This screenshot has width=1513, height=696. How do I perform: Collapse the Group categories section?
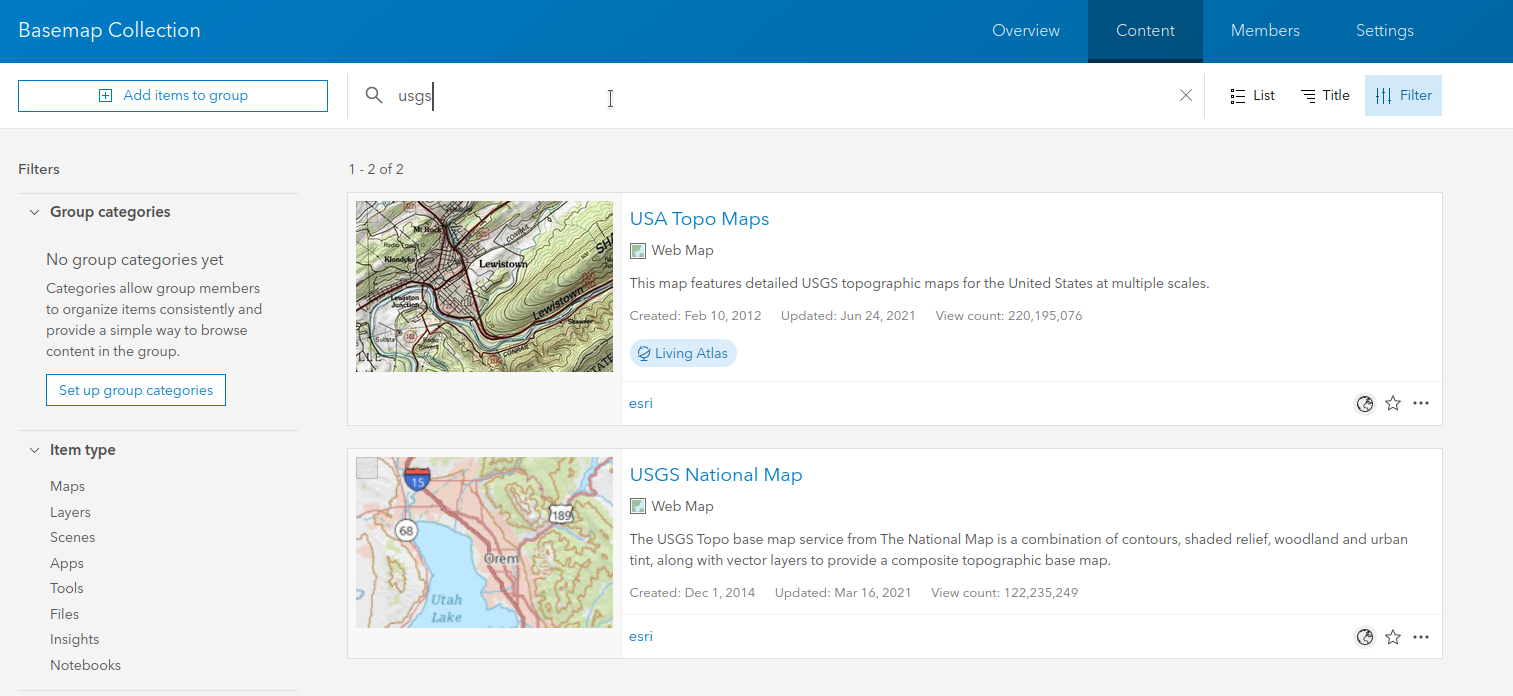coord(35,212)
